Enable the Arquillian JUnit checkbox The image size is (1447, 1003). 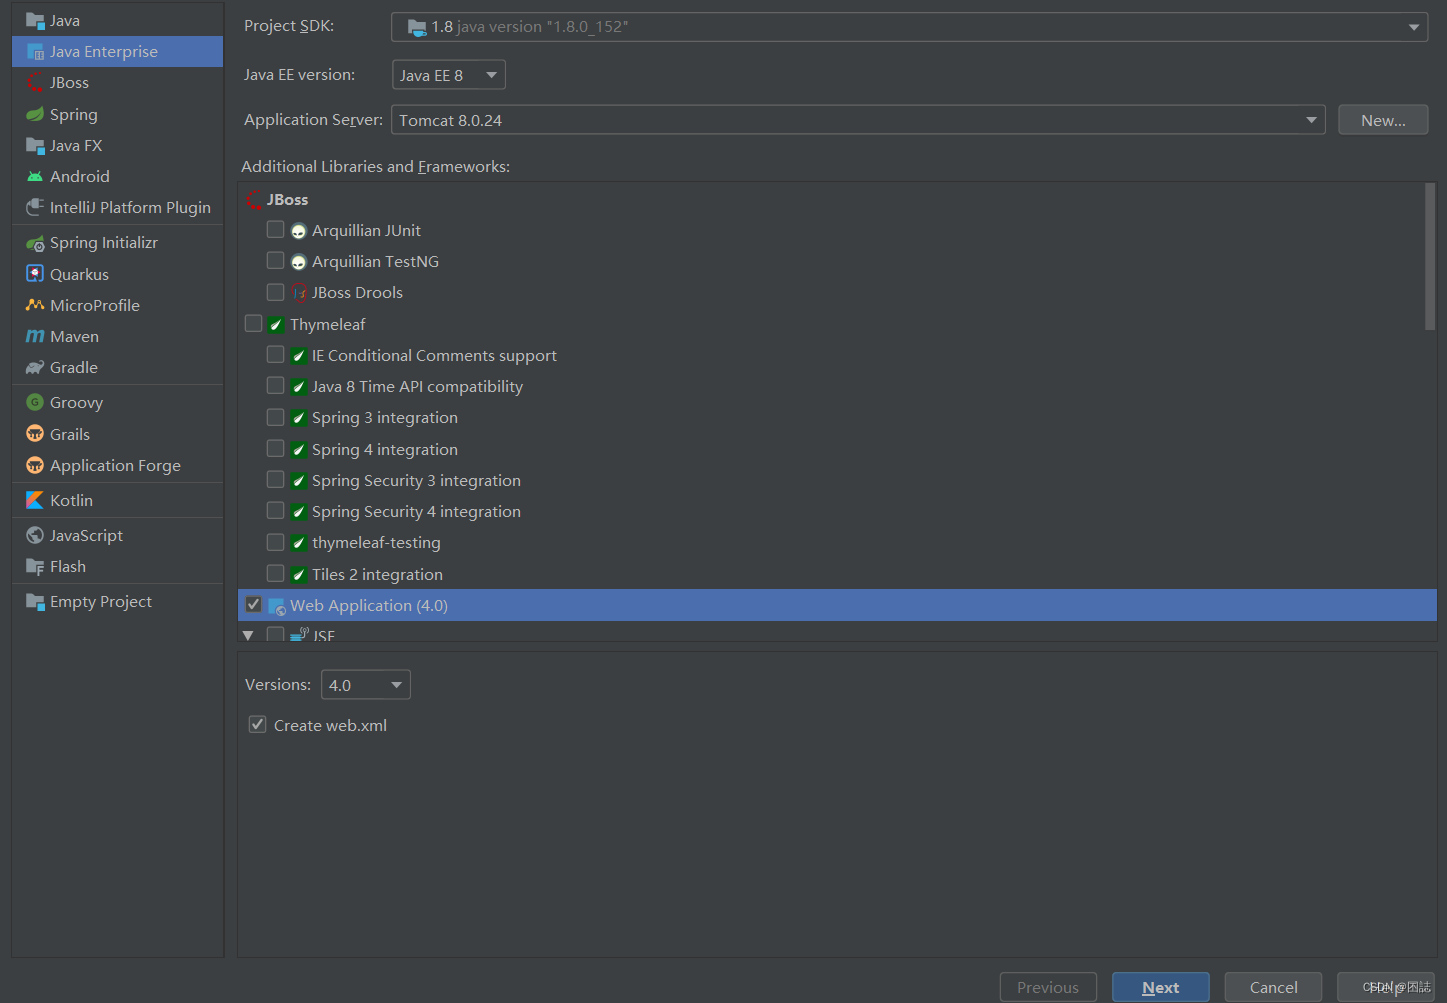(275, 230)
